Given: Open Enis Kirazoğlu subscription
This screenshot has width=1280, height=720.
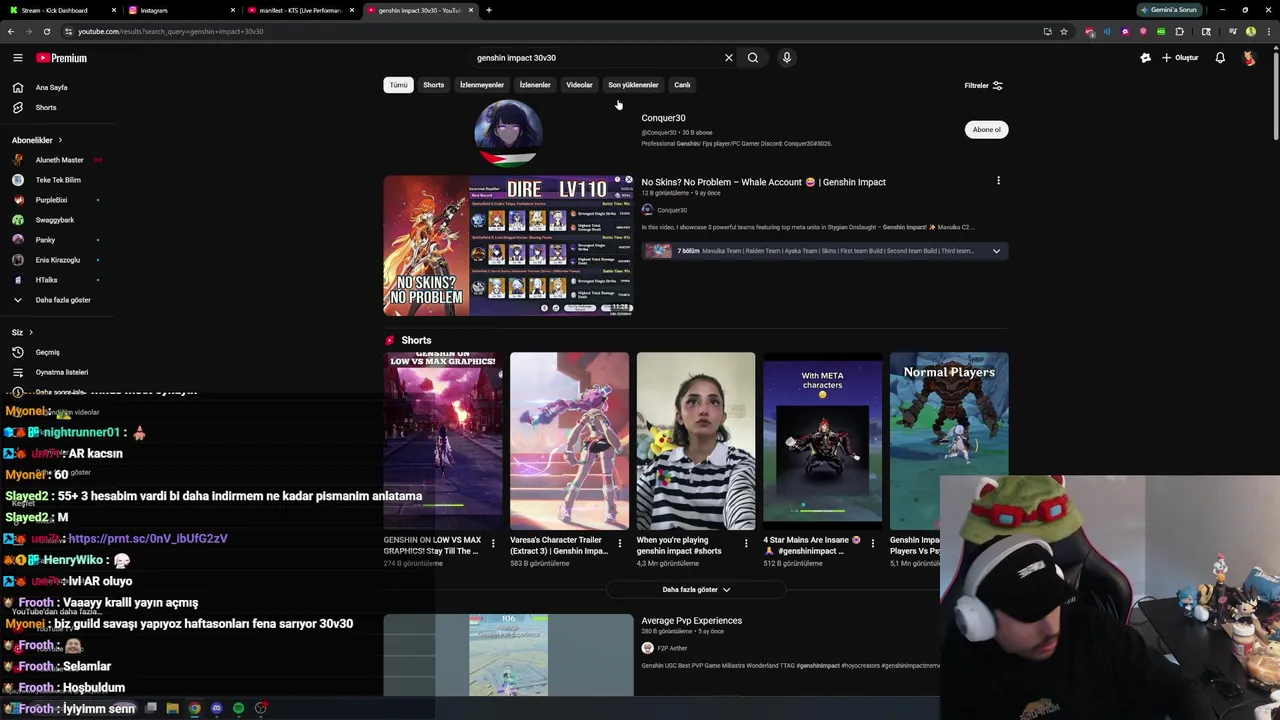Looking at the screenshot, I should tap(56, 260).
